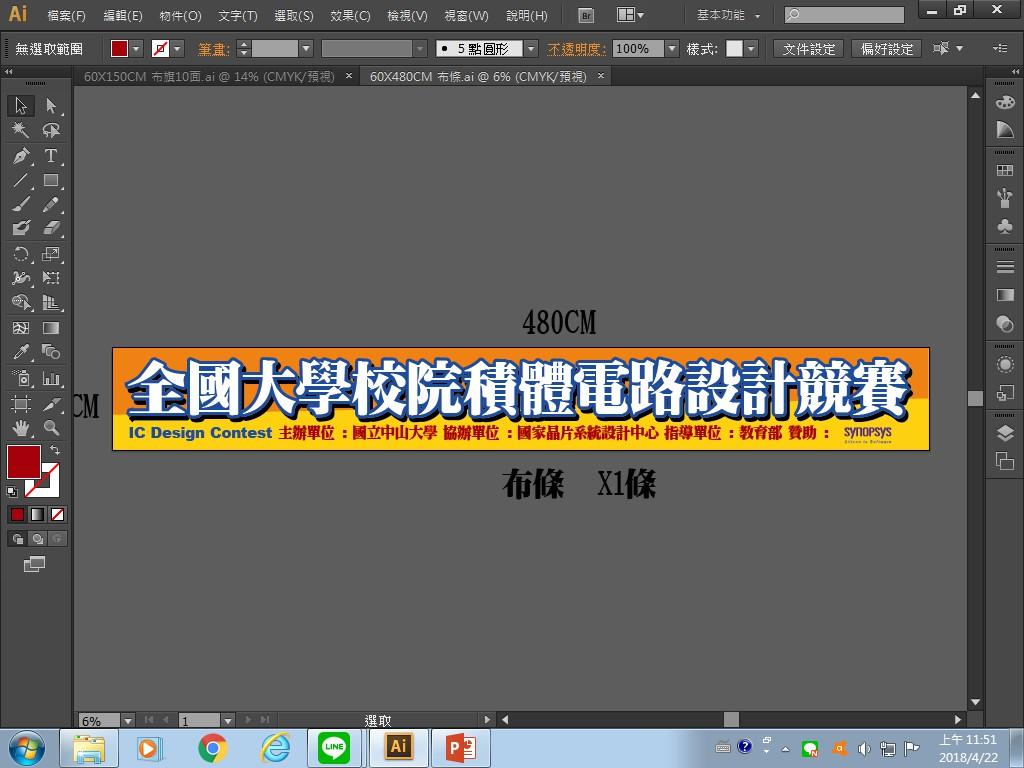The width and height of the screenshot is (1024, 768).
Task: Select the Type tool
Action: click(x=51, y=156)
